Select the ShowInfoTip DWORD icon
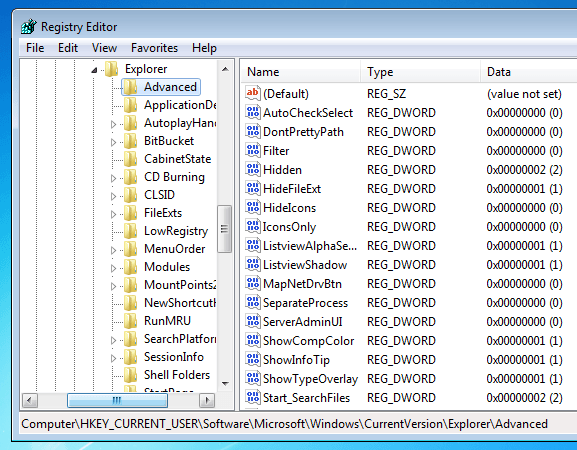This screenshot has width=577, height=450. (253, 359)
